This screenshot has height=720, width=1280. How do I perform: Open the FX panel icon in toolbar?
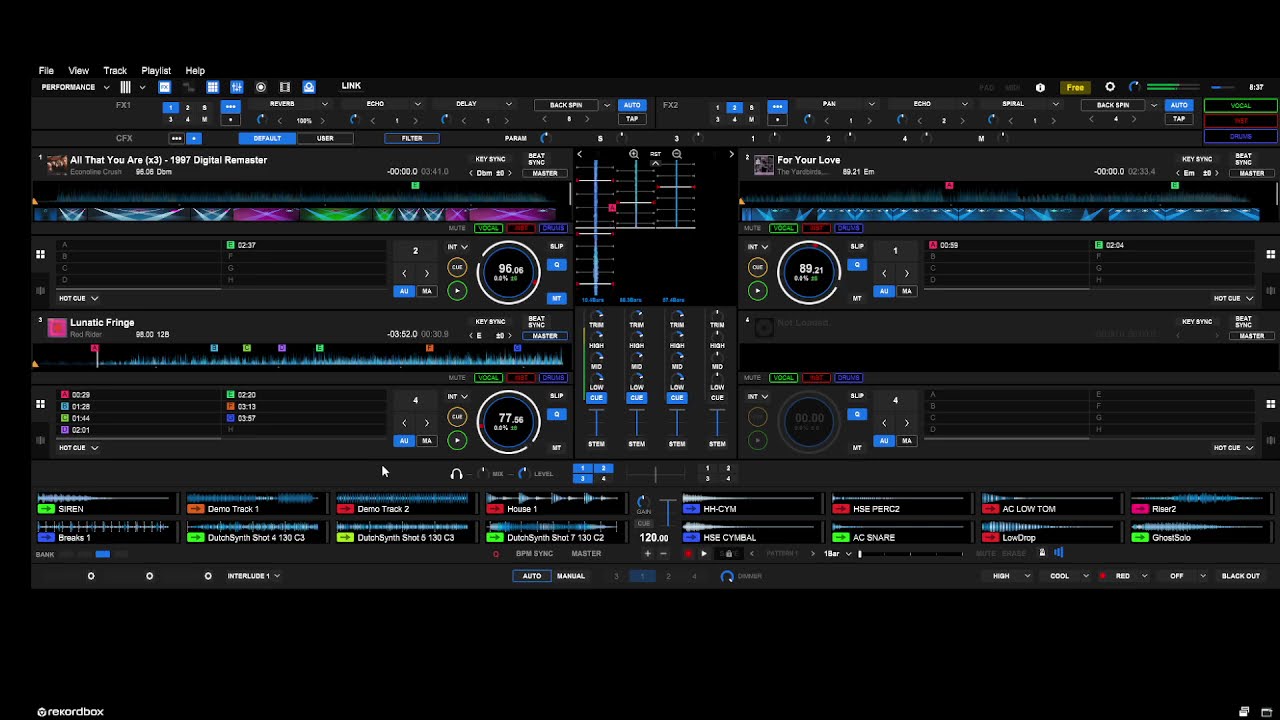pos(165,87)
